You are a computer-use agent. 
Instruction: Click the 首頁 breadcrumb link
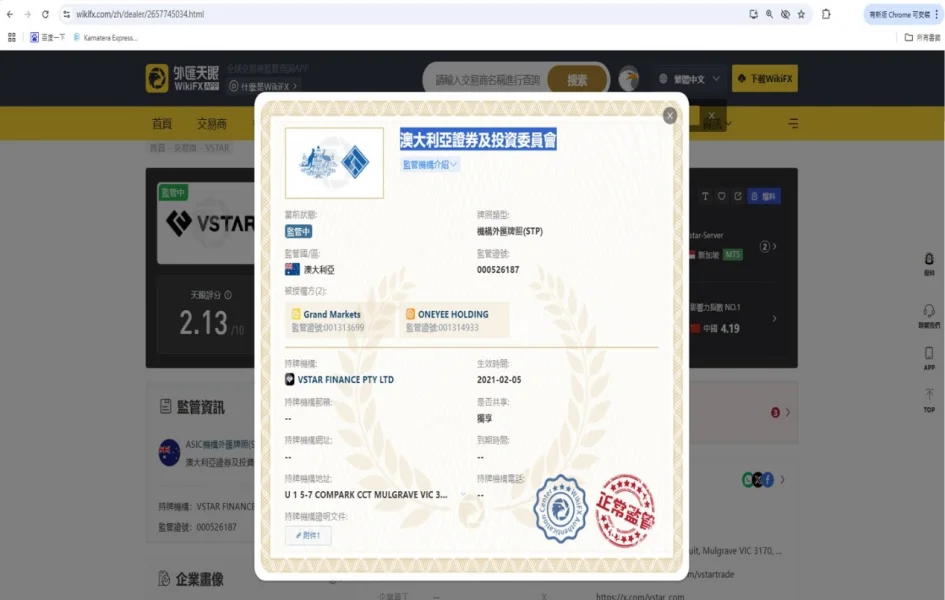coord(157,148)
